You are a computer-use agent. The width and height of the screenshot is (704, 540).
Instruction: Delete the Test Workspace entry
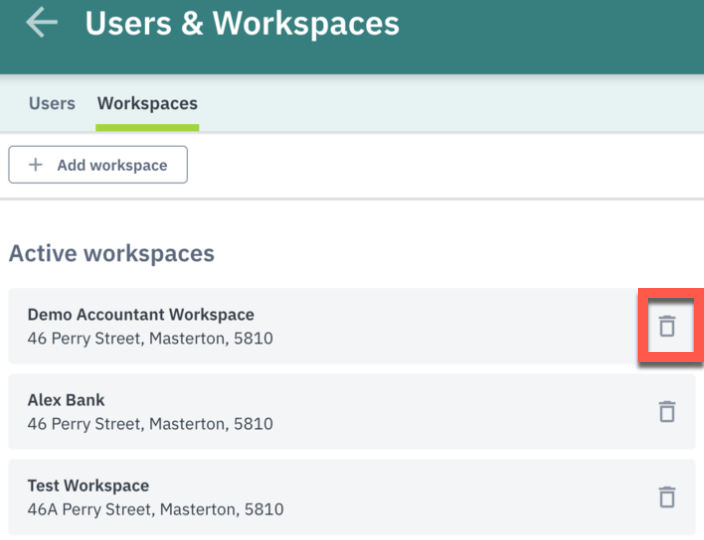click(667, 496)
